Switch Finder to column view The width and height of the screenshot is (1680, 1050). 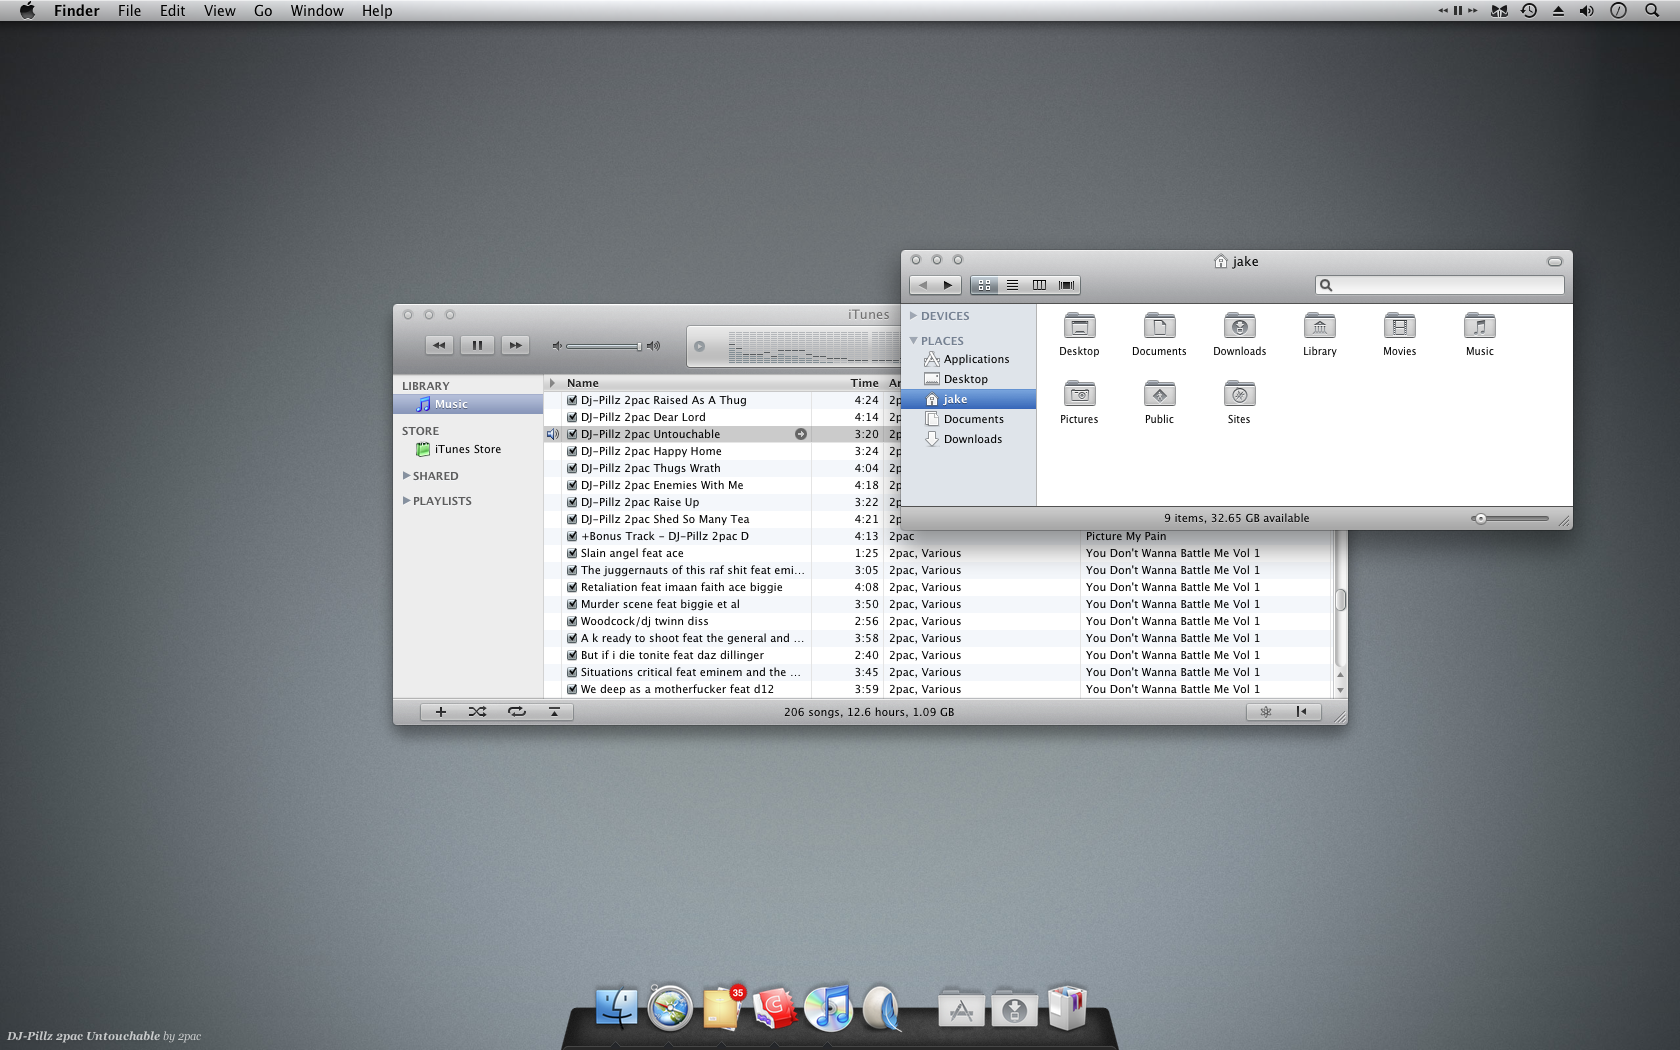[x=1039, y=285]
